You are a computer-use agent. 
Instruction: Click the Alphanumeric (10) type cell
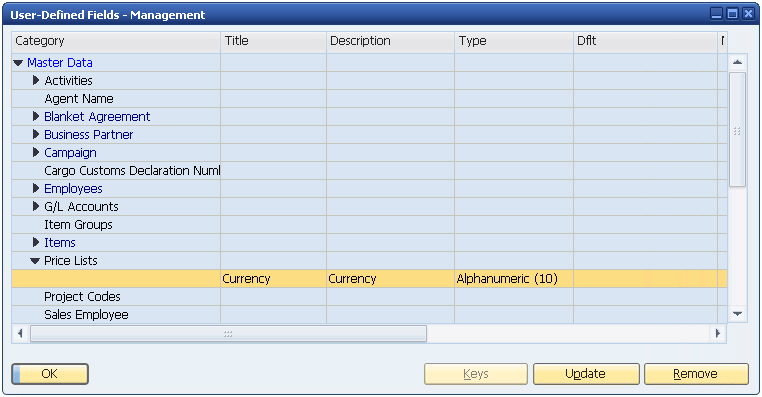tap(514, 278)
